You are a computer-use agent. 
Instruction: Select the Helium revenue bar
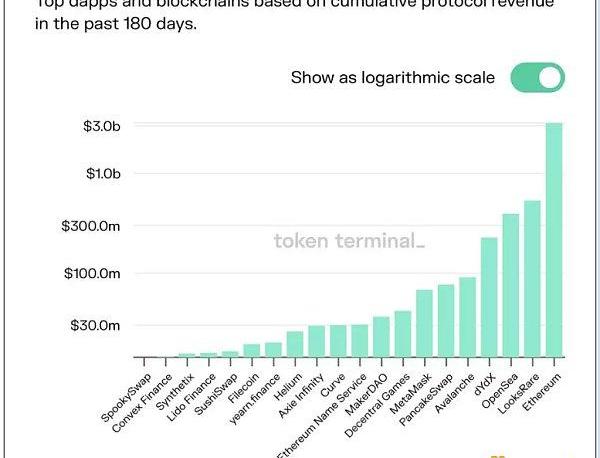(x=295, y=344)
